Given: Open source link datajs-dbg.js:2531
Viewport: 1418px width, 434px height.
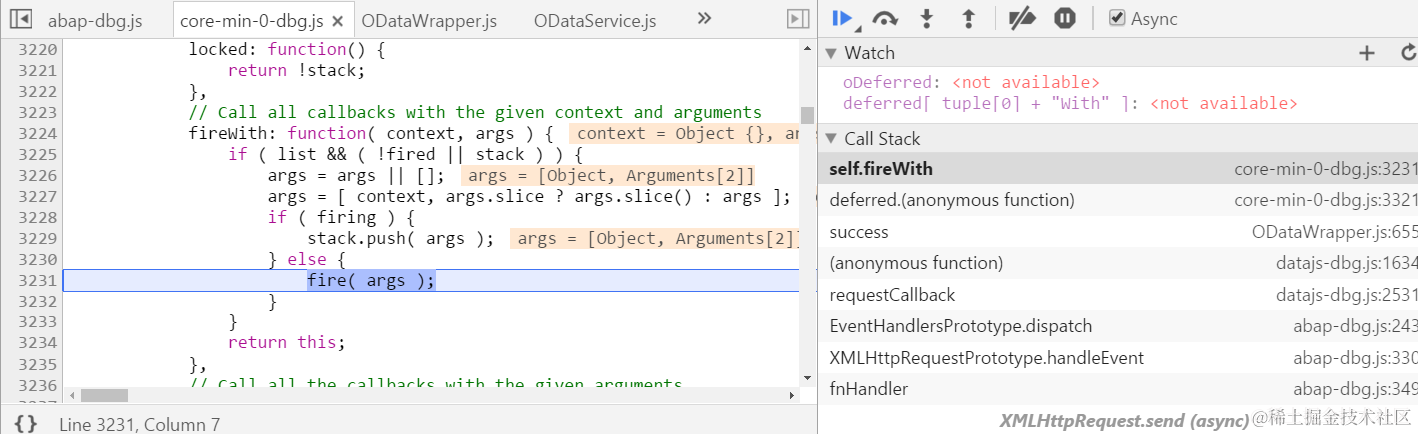Looking at the screenshot, I should (x=1347, y=295).
